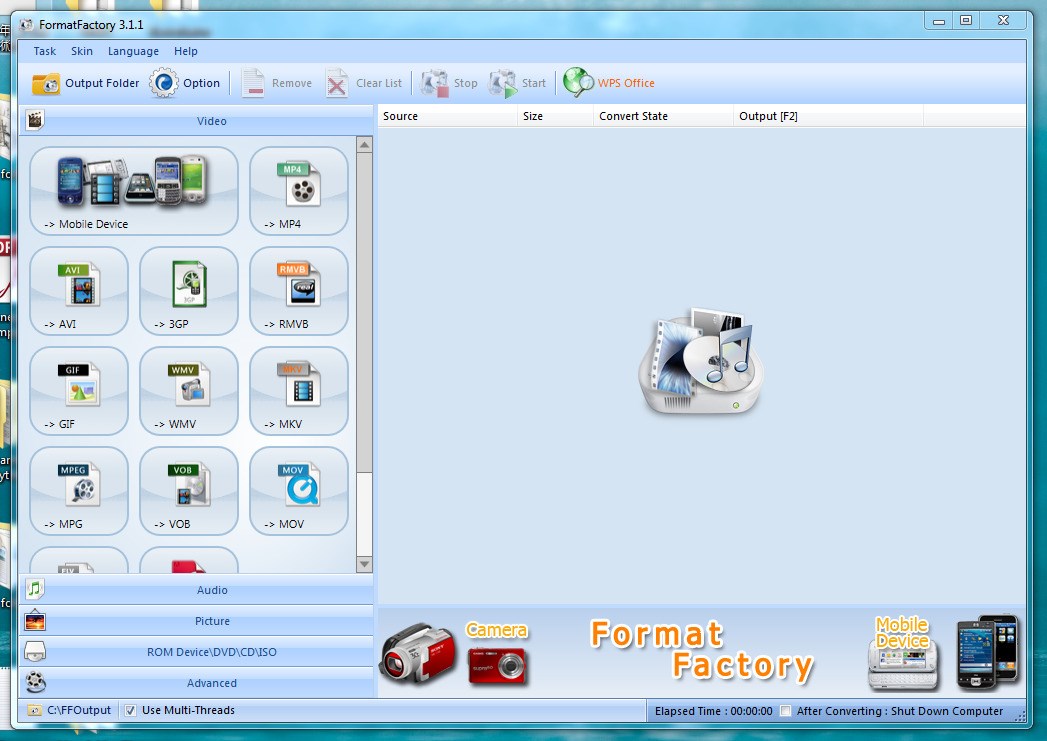Viewport: 1047px width, 741px height.
Task: Collapse the Video category panel
Action: (196, 121)
